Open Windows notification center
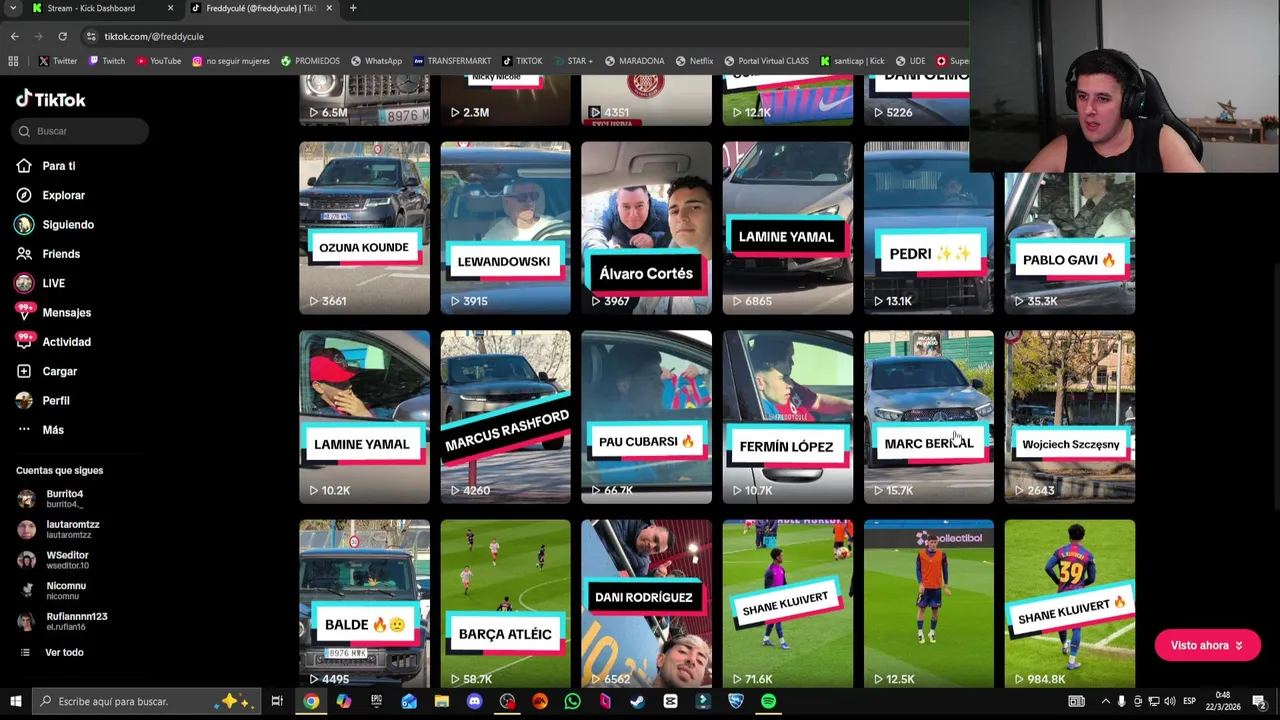 click(x=1259, y=701)
